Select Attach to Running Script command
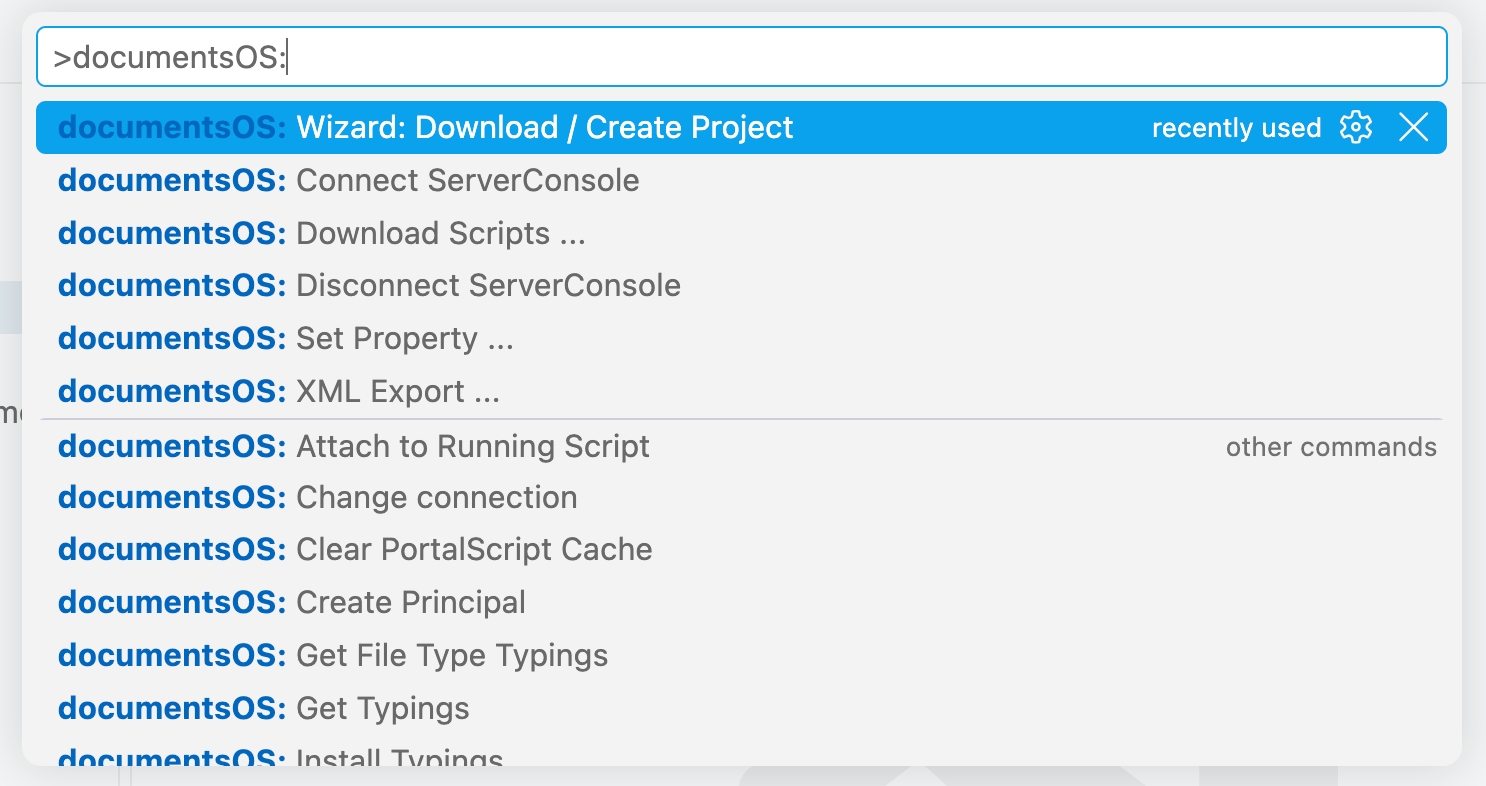The width and height of the screenshot is (1486, 786). point(741,445)
